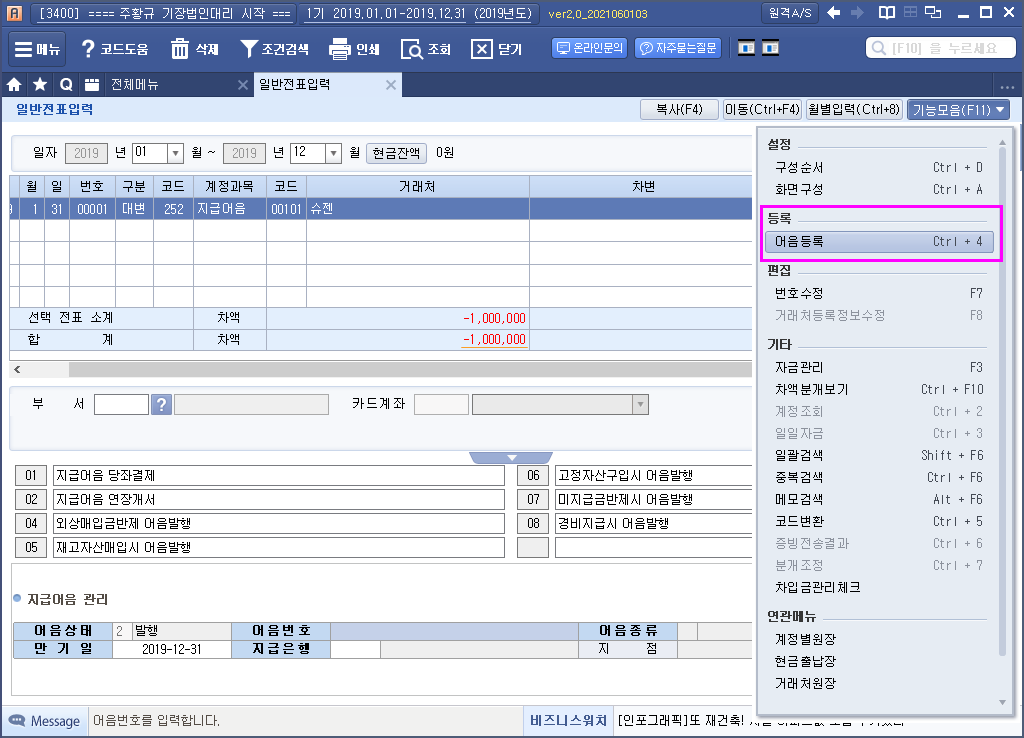Select 일괄검색 menu item
1024x738 pixels.
click(x=878, y=455)
